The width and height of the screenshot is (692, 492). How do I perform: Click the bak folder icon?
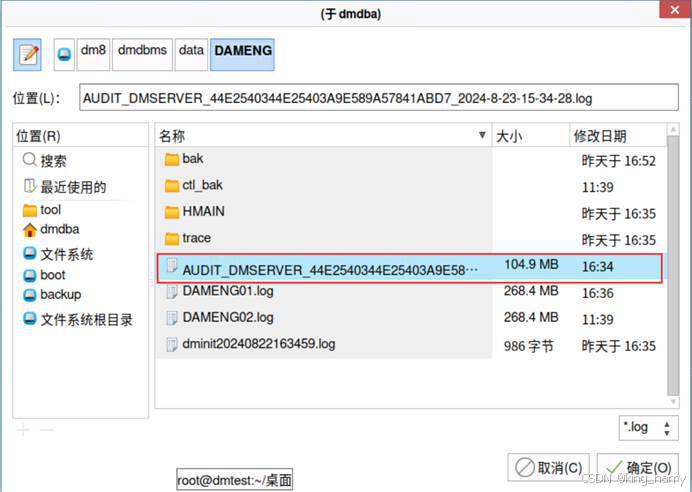[x=172, y=160]
